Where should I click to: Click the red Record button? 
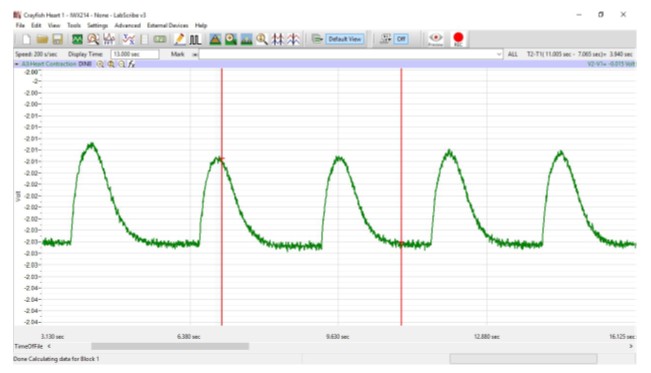coord(458,39)
